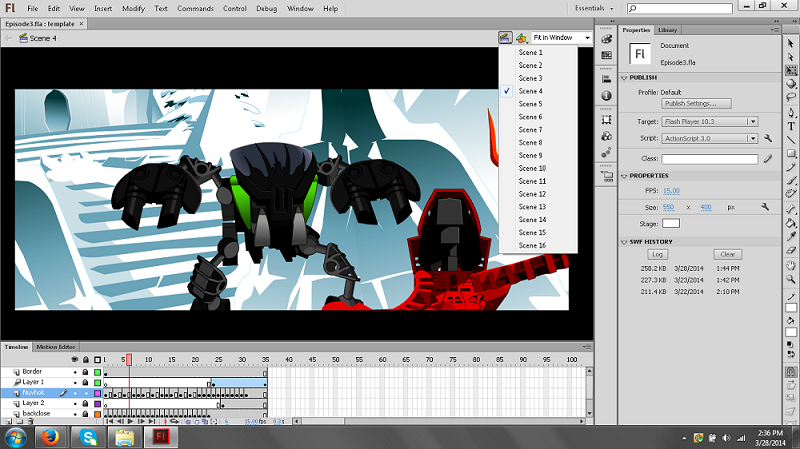Screen dimensions: 800x449
Task: Toggle visibility dot of Border layer
Action: 75,372
